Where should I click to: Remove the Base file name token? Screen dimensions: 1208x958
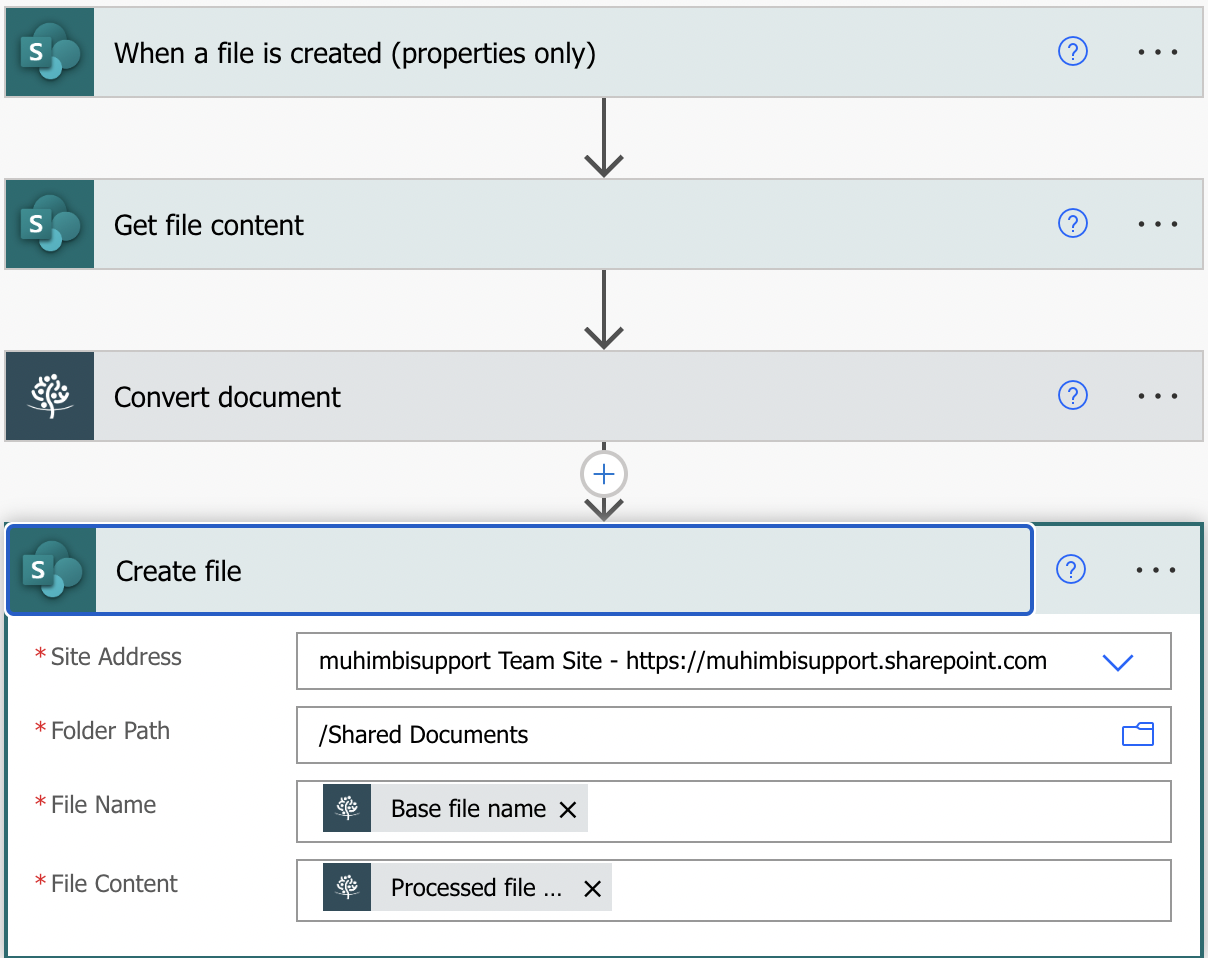(568, 809)
